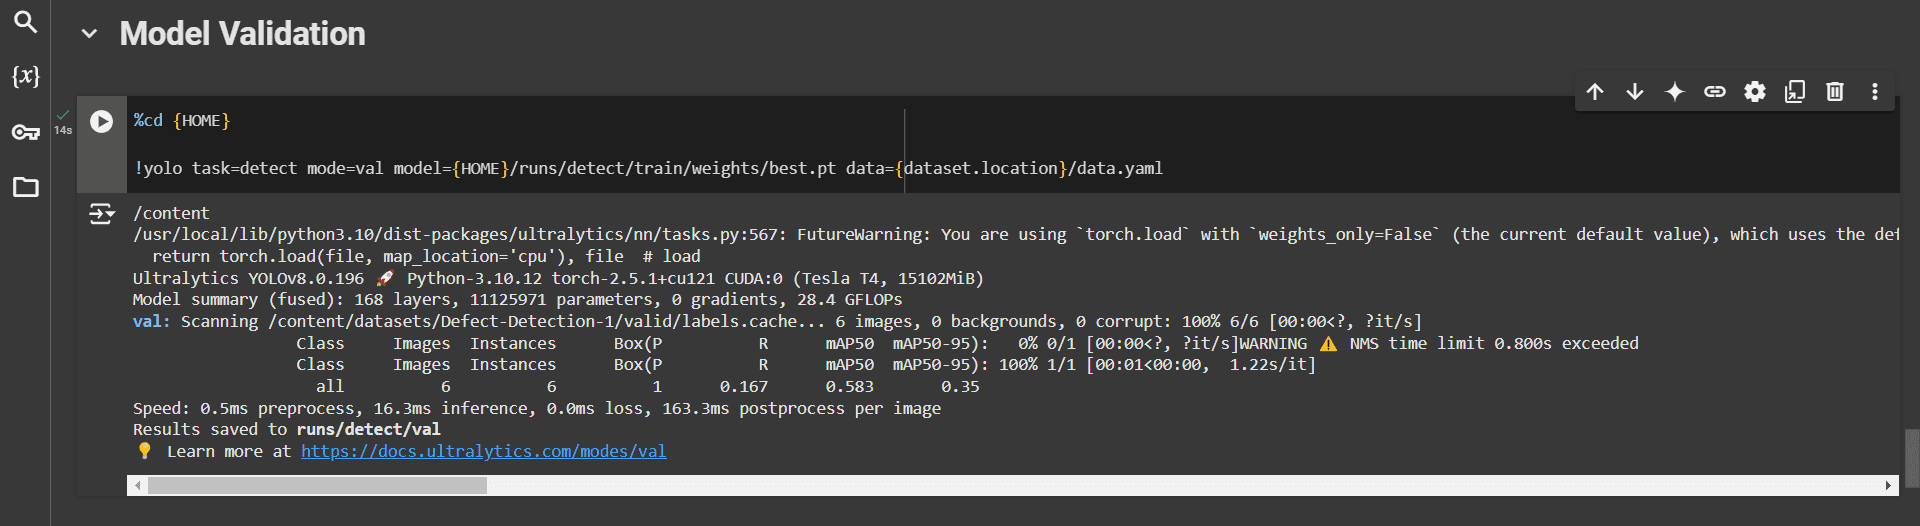Viewport: 1920px width, 526px height.
Task: Click the output scrollbar right arrow
Action: (x=1888, y=486)
